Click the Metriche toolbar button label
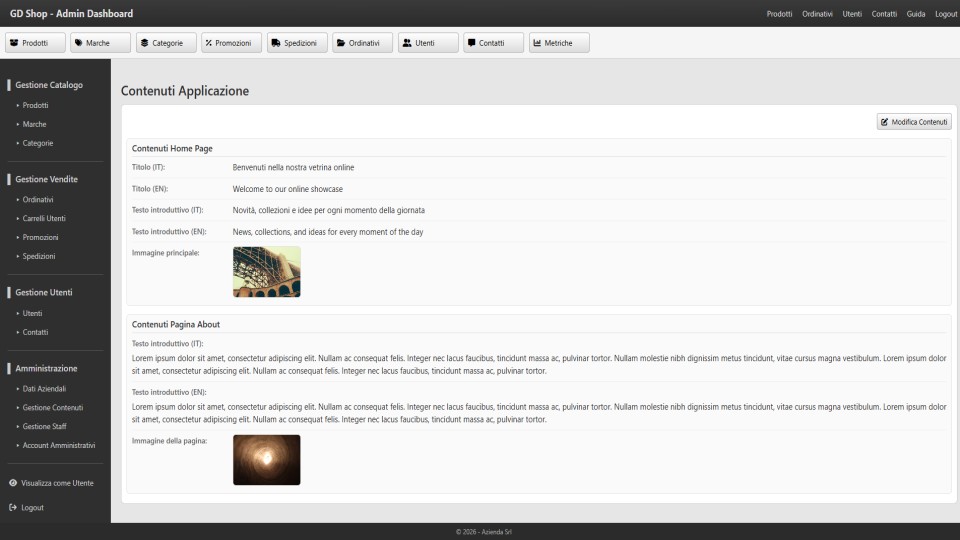The image size is (960, 540). tap(558, 43)
